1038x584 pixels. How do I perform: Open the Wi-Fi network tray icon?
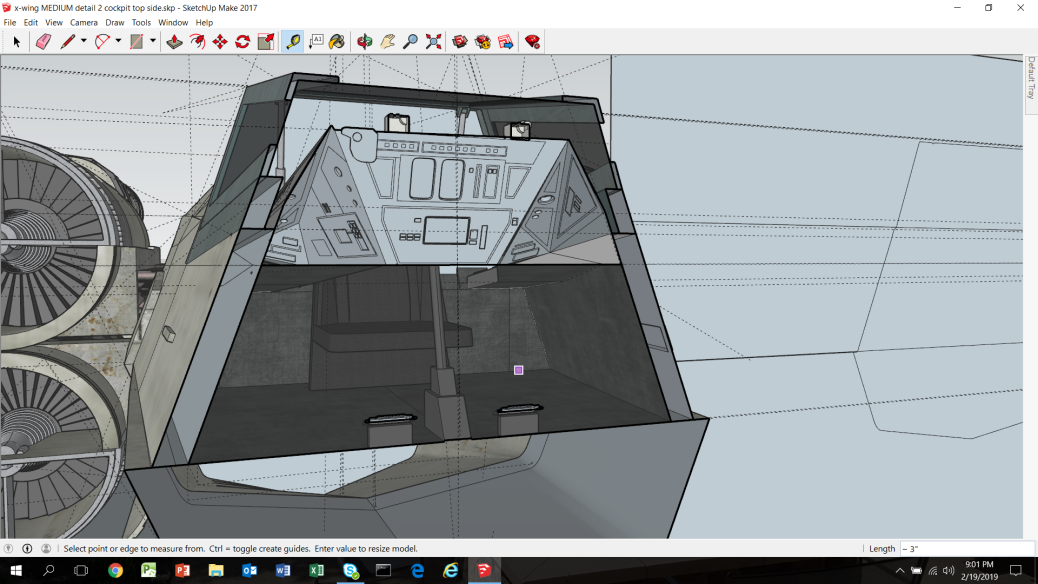[x=933, y=571]
